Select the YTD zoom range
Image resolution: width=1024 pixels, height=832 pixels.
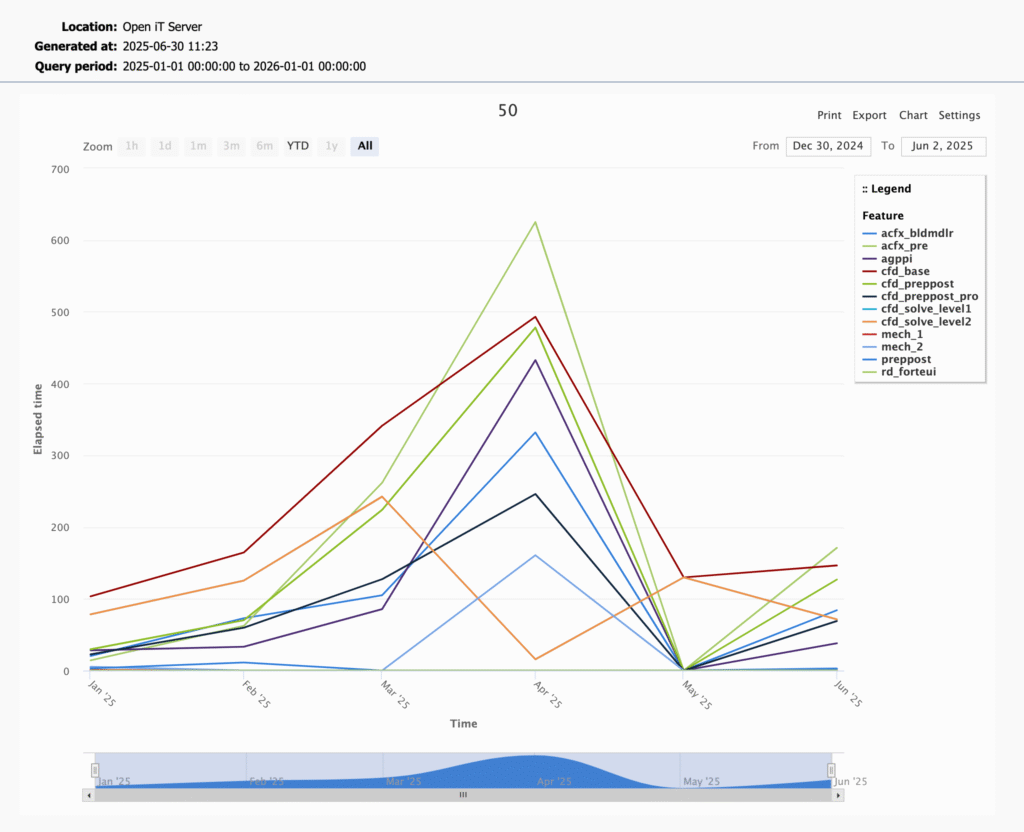[298, 146]
